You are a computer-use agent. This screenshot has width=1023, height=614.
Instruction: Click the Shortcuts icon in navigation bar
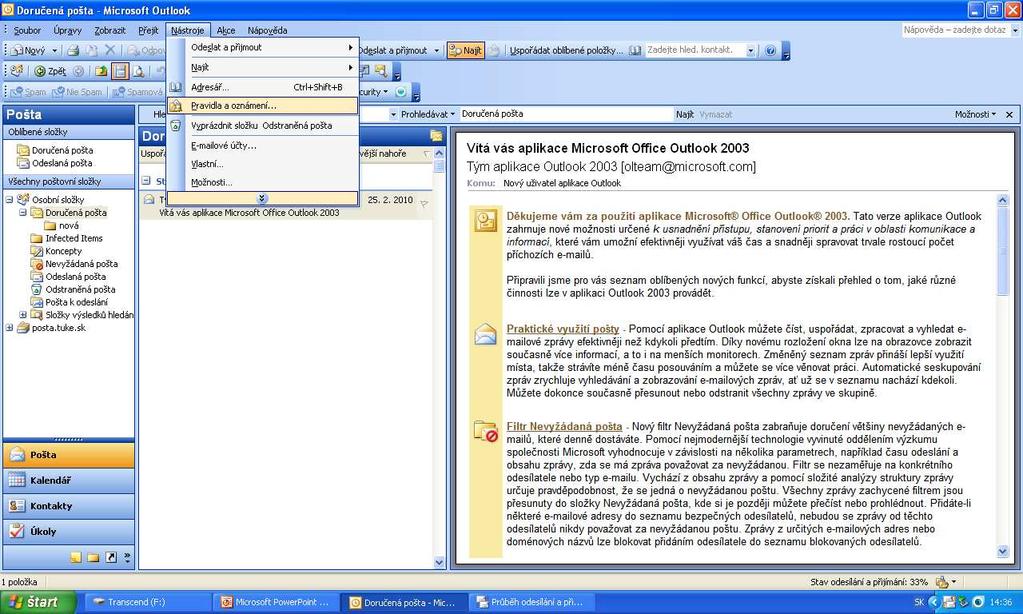pyautogui.click(x=111, y=557)
